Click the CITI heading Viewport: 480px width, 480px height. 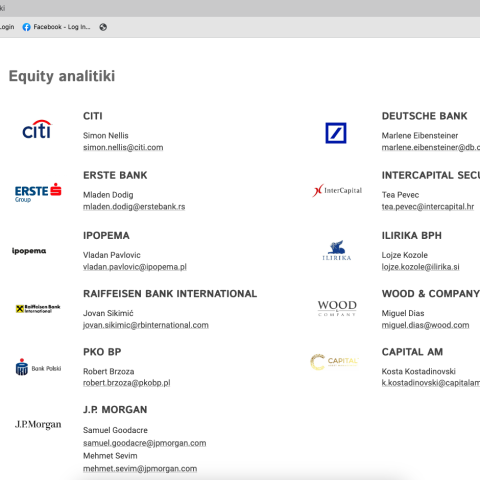pos(93,116)
